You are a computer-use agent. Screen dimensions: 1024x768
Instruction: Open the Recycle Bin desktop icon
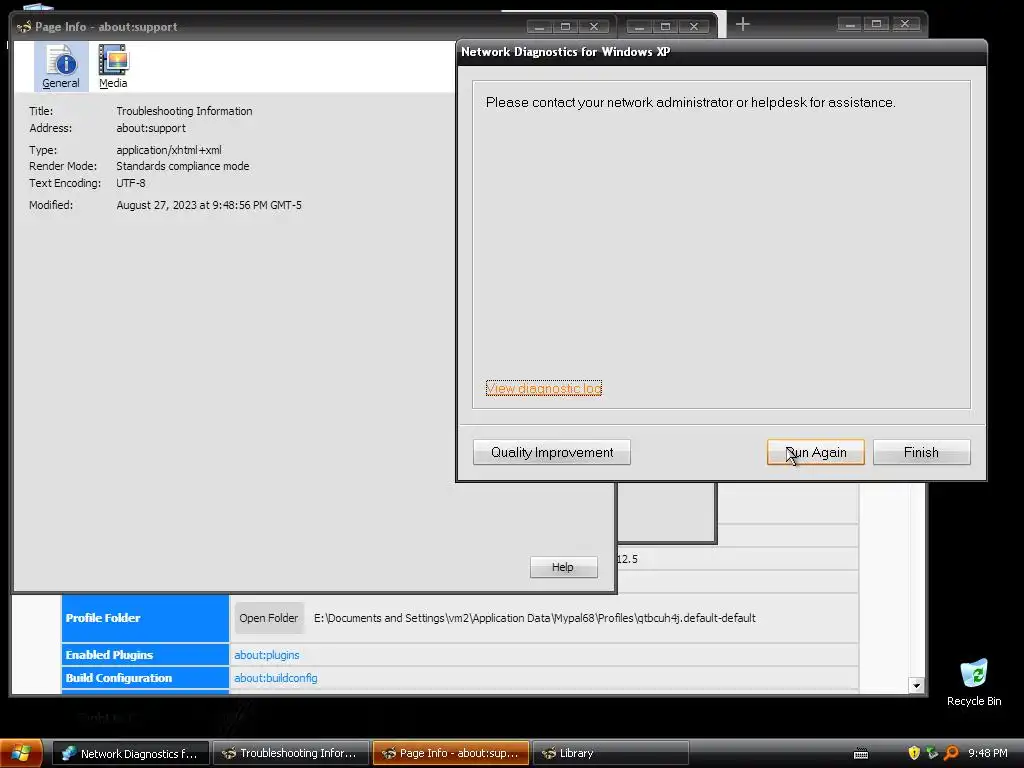click(974, 682)
